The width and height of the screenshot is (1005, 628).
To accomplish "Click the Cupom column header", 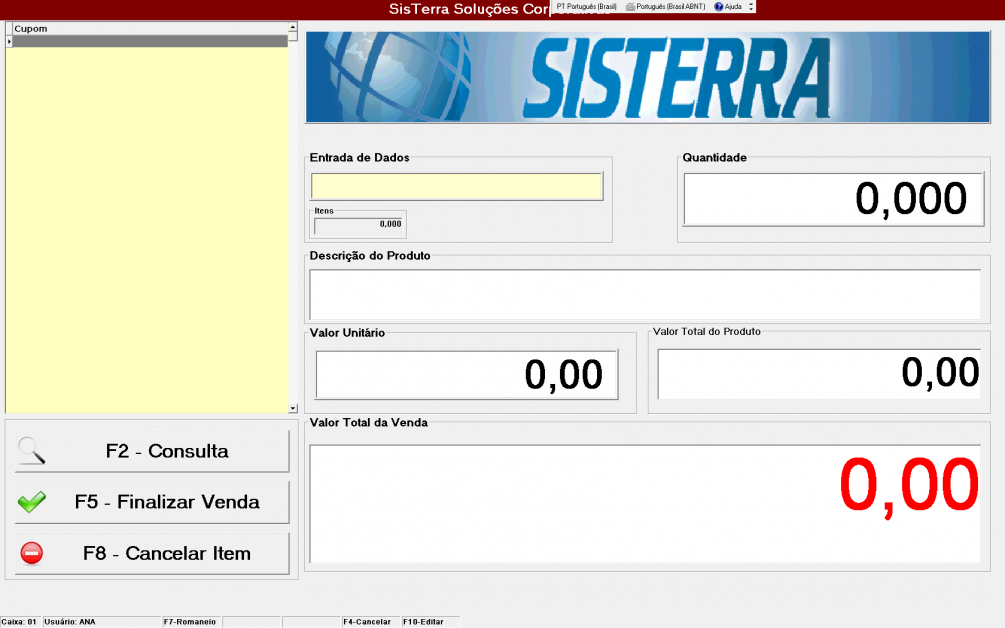I will point(148,29).
